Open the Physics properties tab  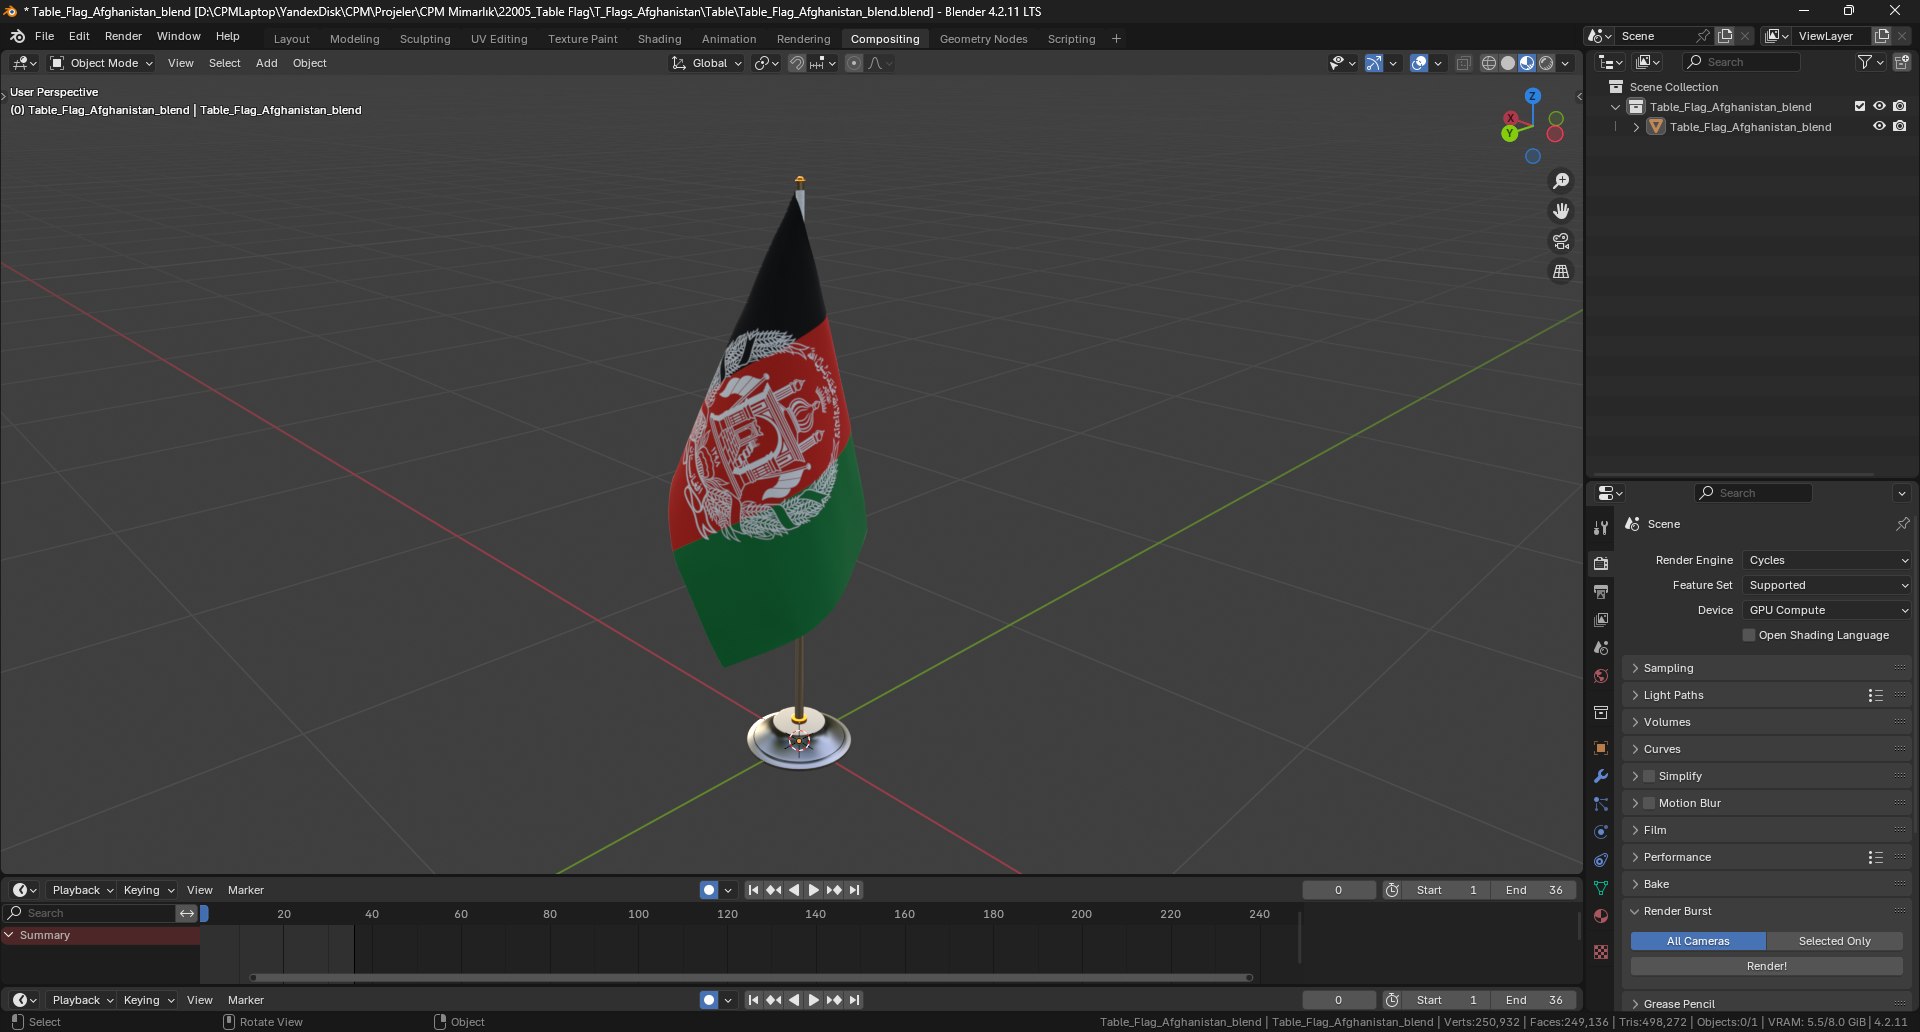click(x=1601, y=832)
